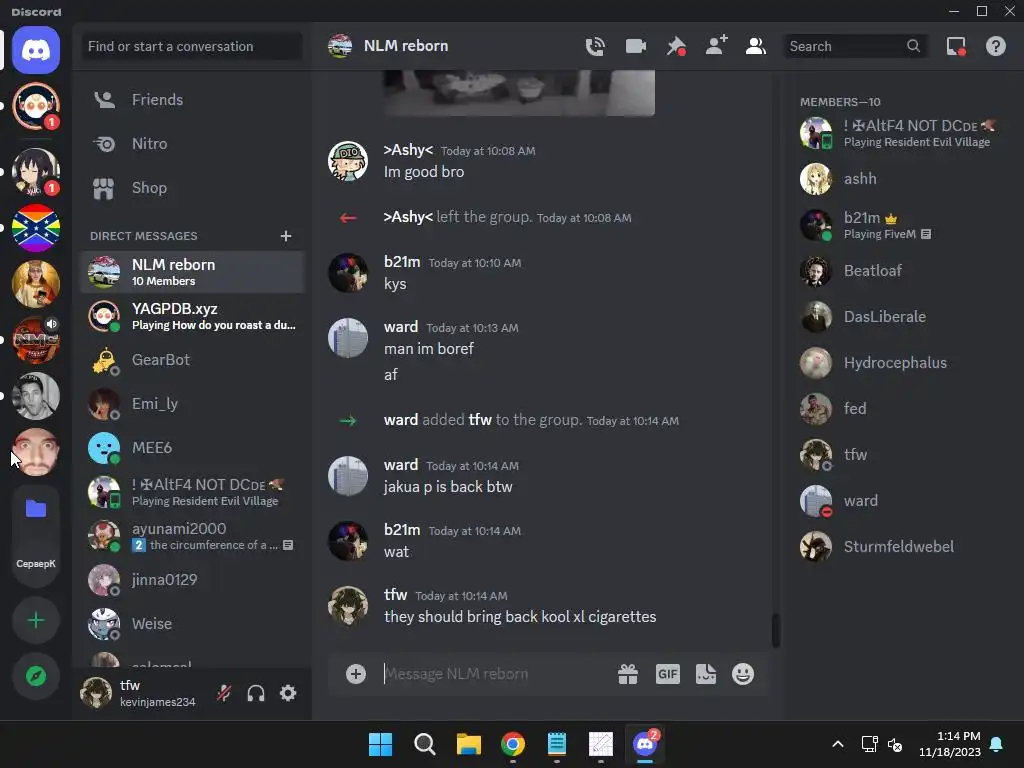Click member DasLiberale in list
The width and height of the screenshot is (1024, 768).
904,317
